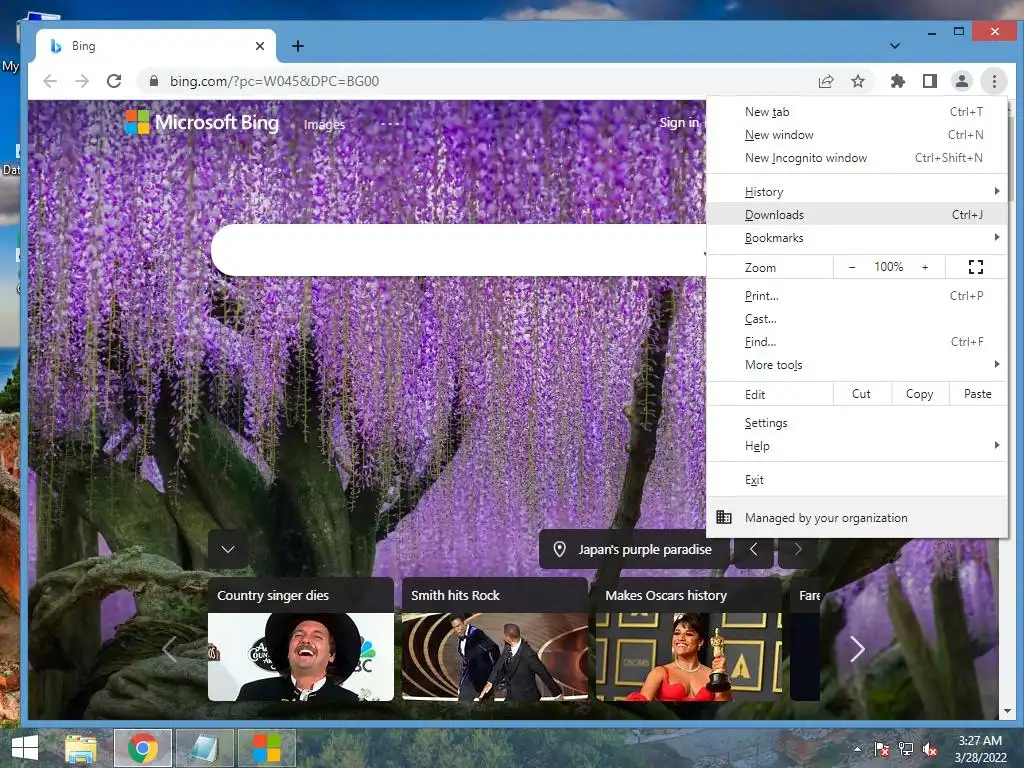Screen dimensions: 1024x768
Task: Enter full screen via zoom row icon
Action: (976, 267)
